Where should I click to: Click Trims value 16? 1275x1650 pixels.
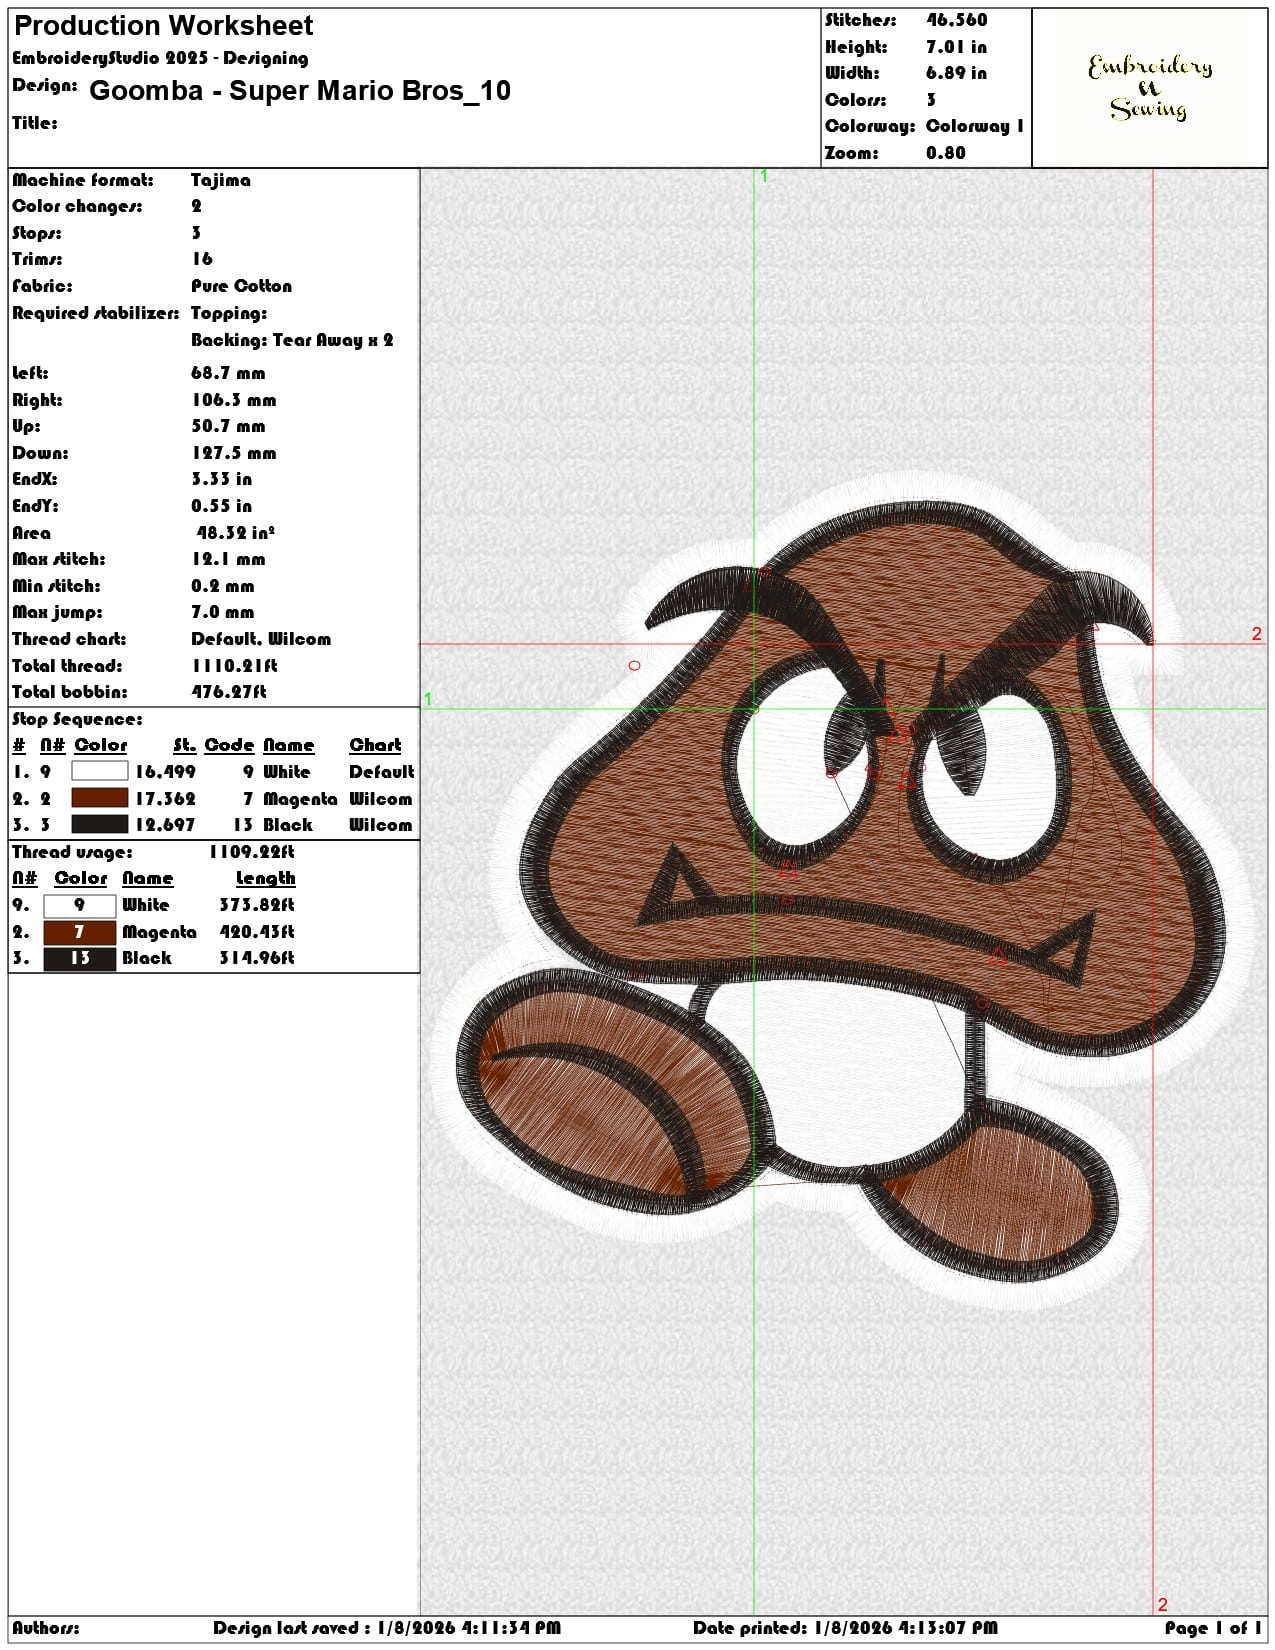click(202, 259)
